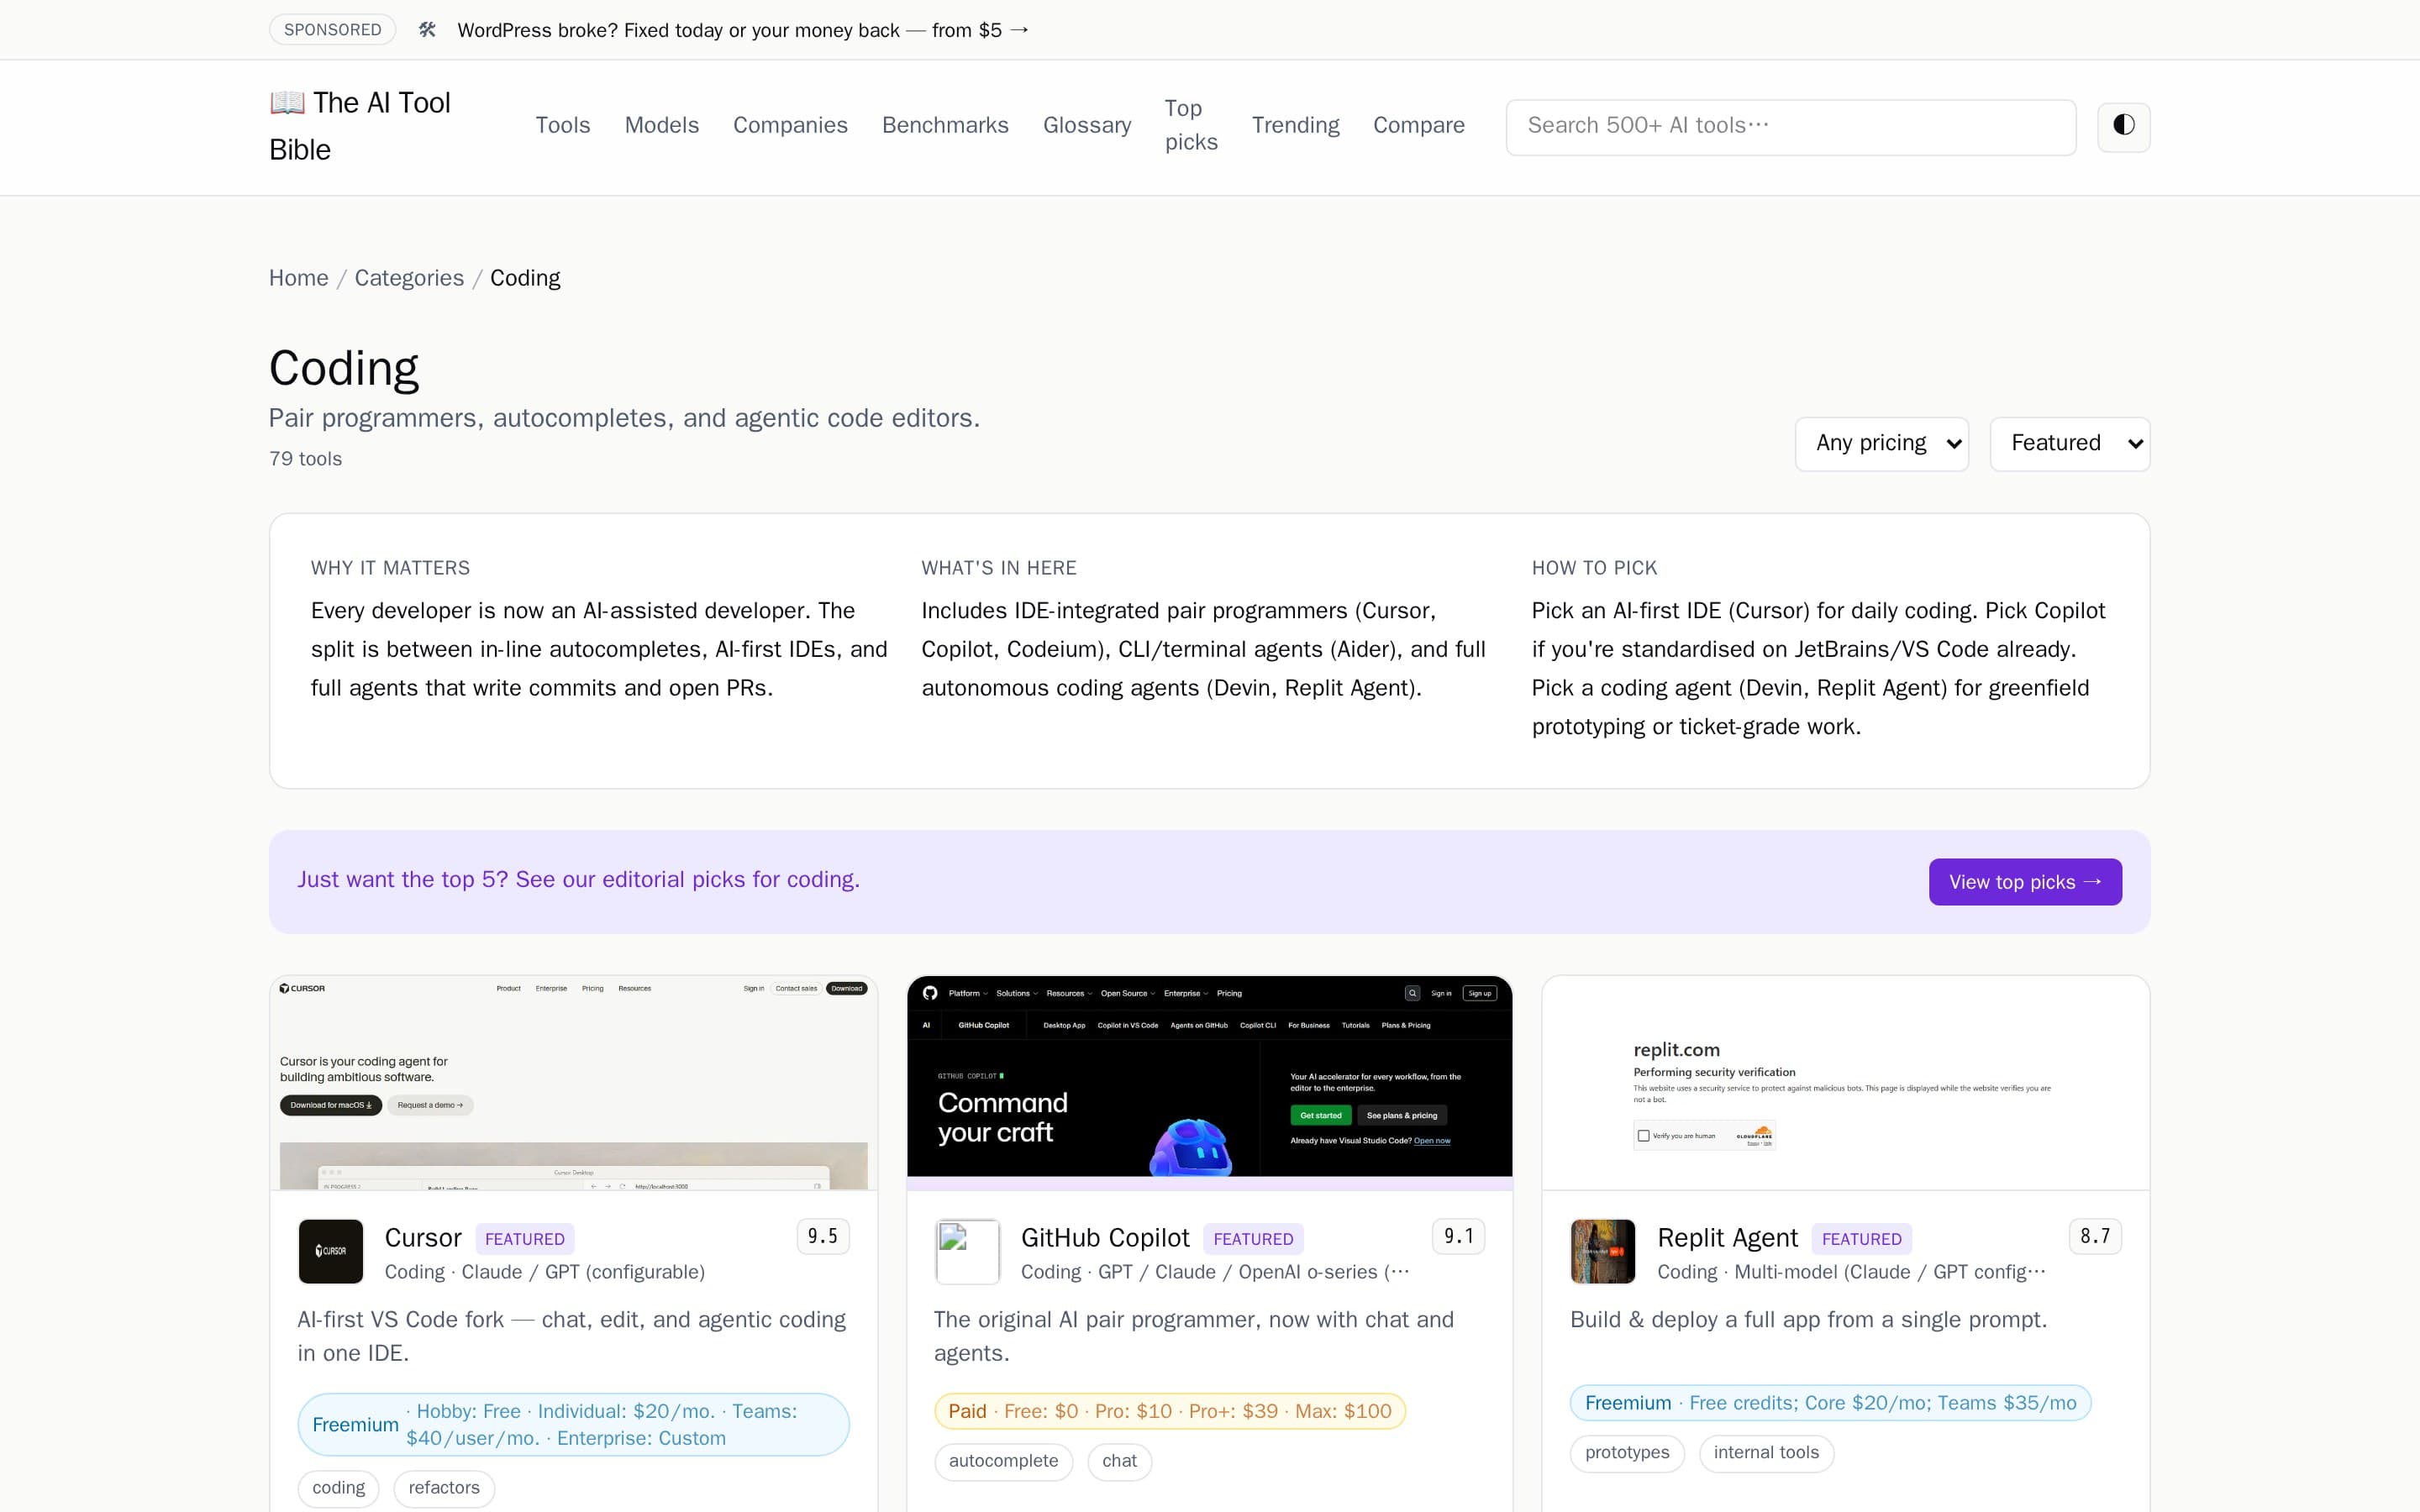Click The AI Tool Bible site logo
2420x1512 pixels.
tap(360, 127)
